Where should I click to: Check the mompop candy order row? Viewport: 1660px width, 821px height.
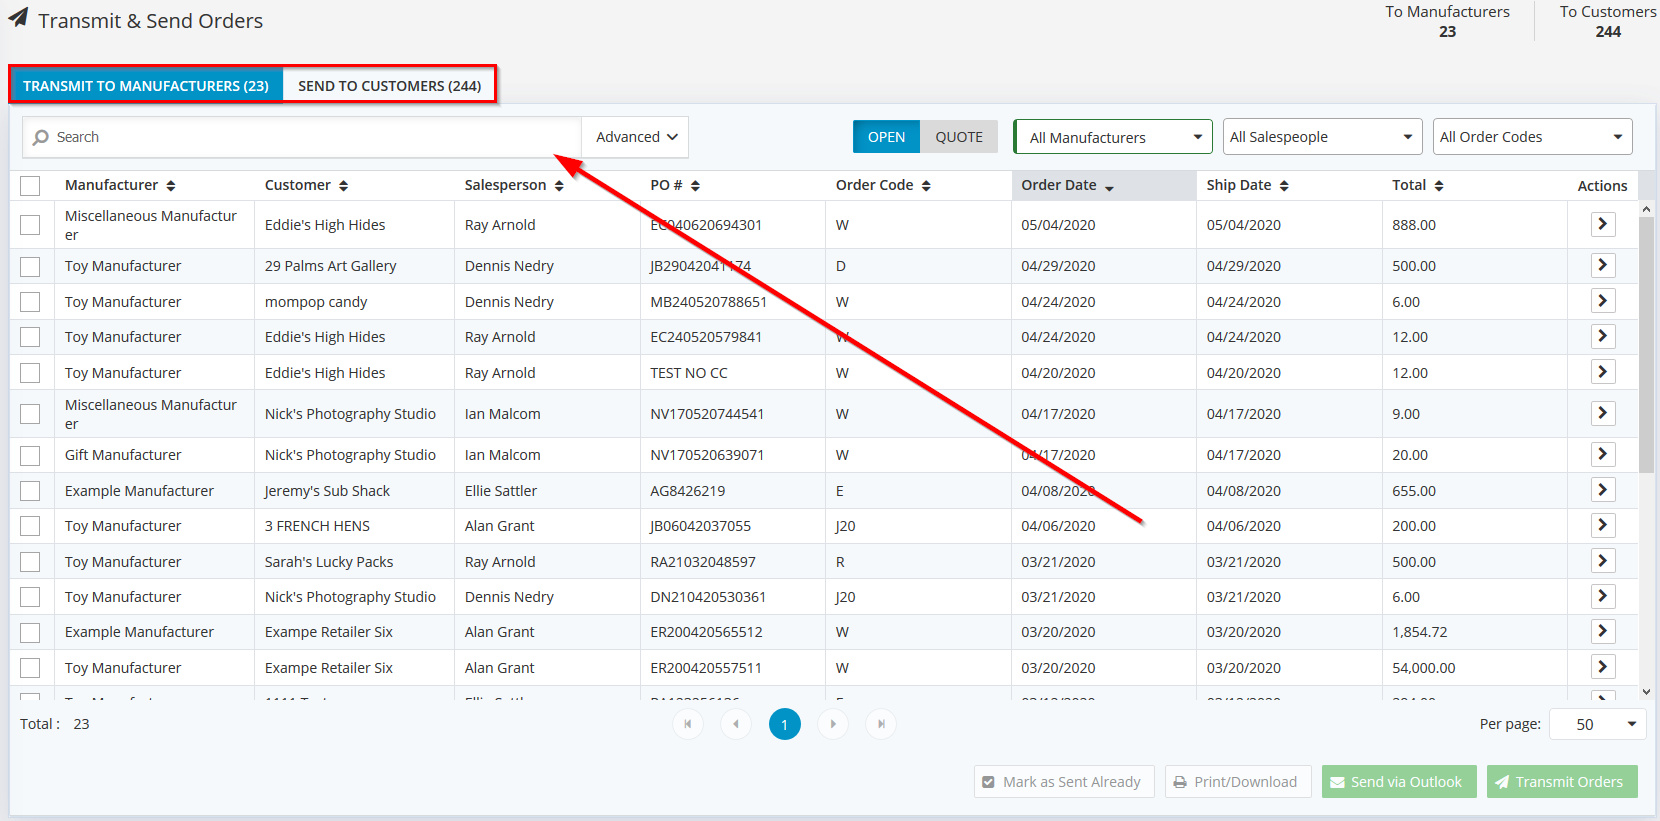pyautogui.click(x=30, y=302)
